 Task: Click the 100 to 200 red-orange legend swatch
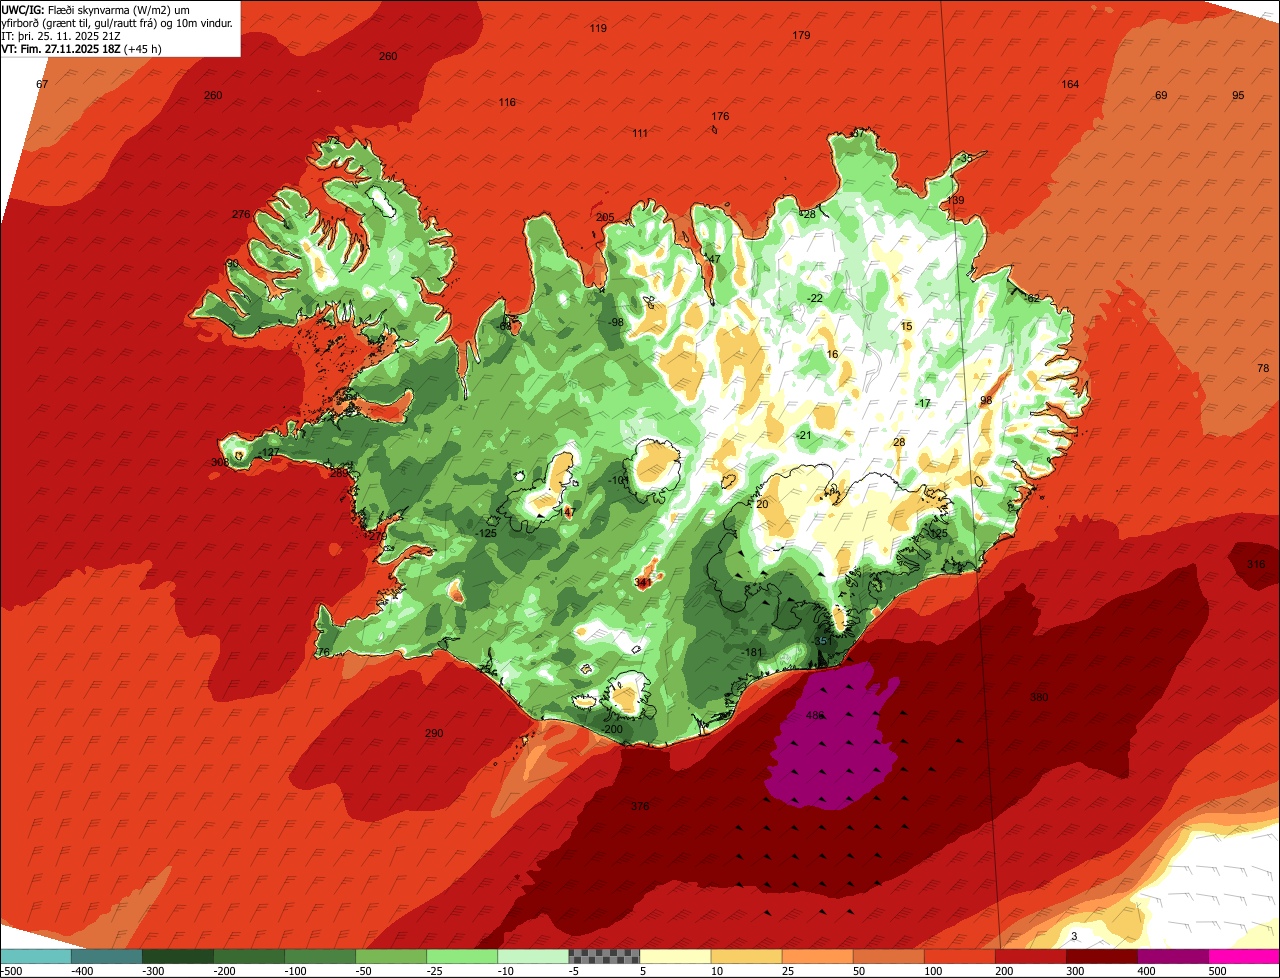coord(959,955)
